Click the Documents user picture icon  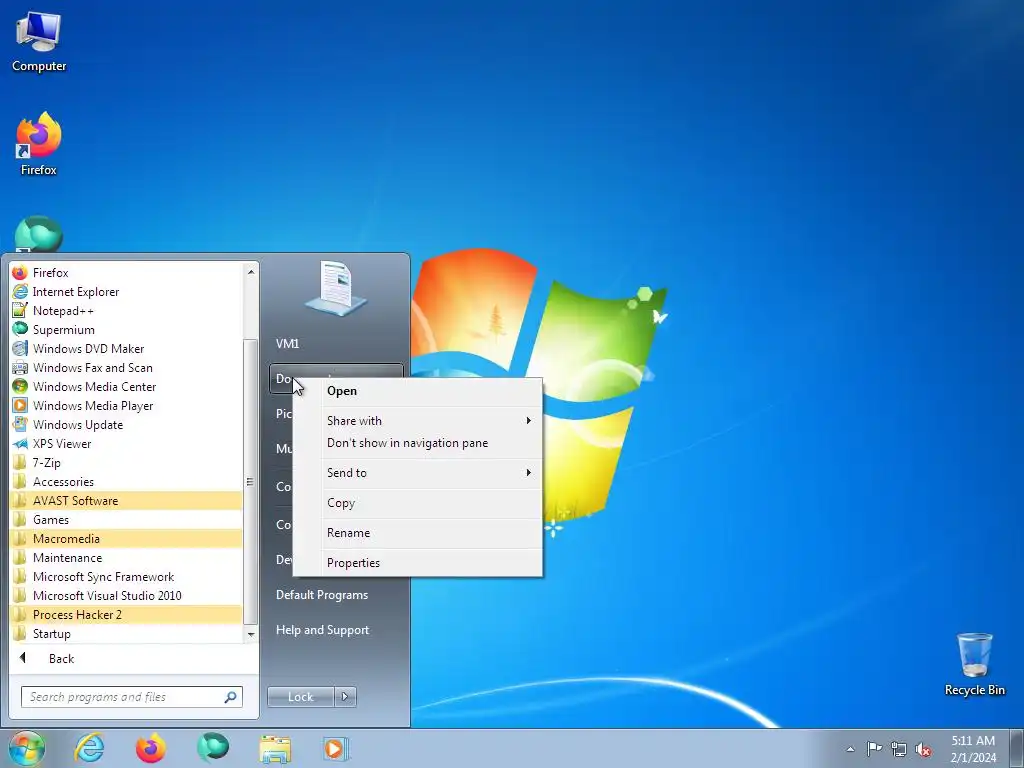[x=336, y=289]
